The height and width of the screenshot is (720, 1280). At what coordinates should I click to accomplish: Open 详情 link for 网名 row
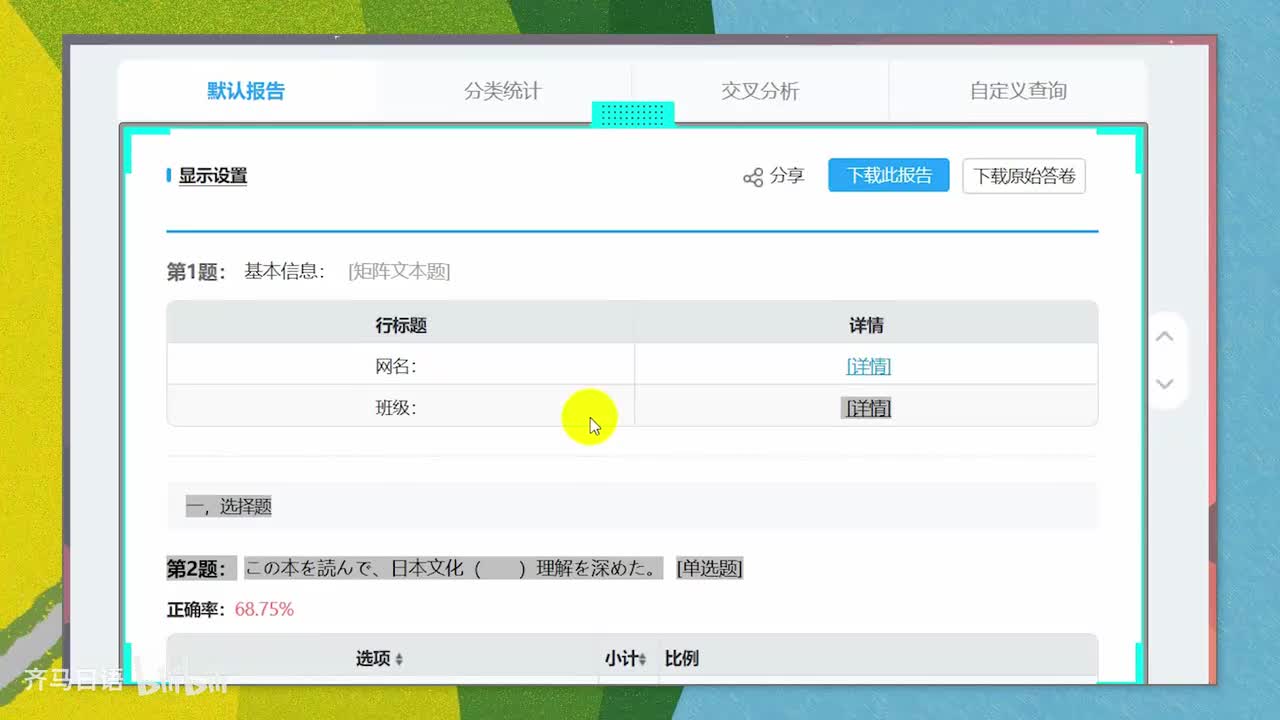868,366
